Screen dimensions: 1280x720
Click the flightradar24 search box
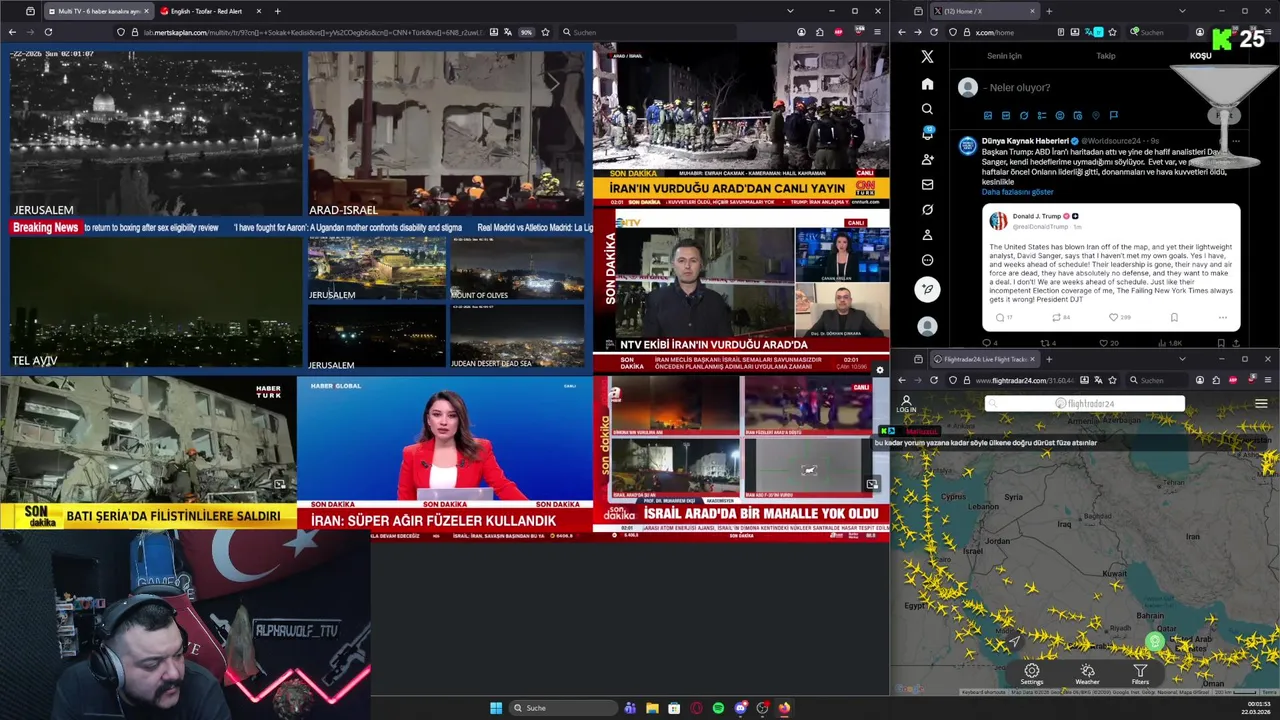(1085, 404)
